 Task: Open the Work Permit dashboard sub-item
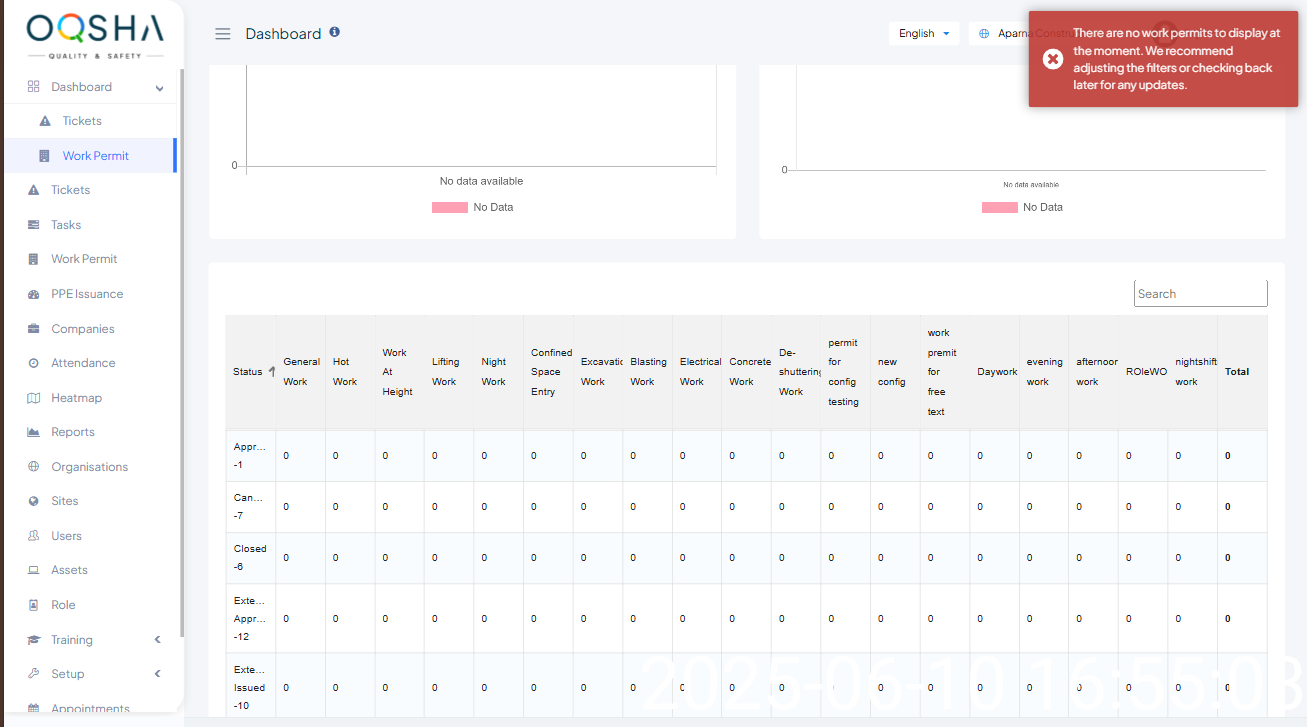tap(95, 156)
